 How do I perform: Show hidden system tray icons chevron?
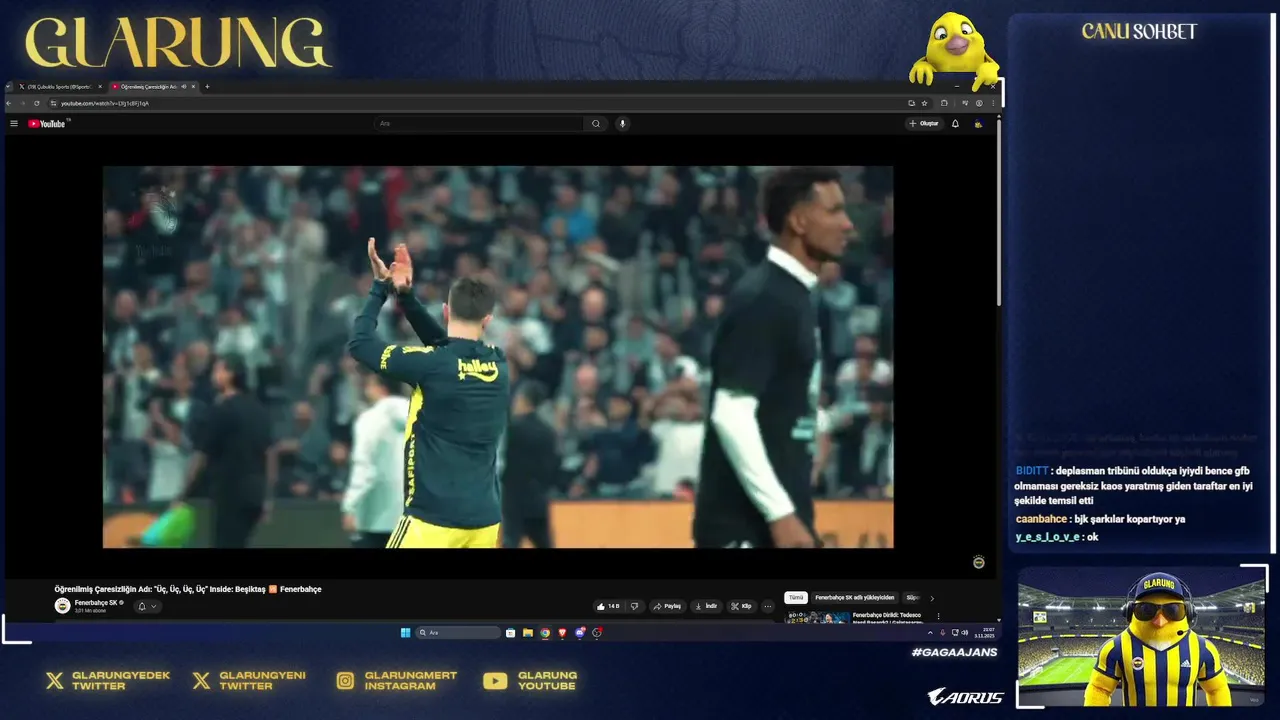click(930, 633)
